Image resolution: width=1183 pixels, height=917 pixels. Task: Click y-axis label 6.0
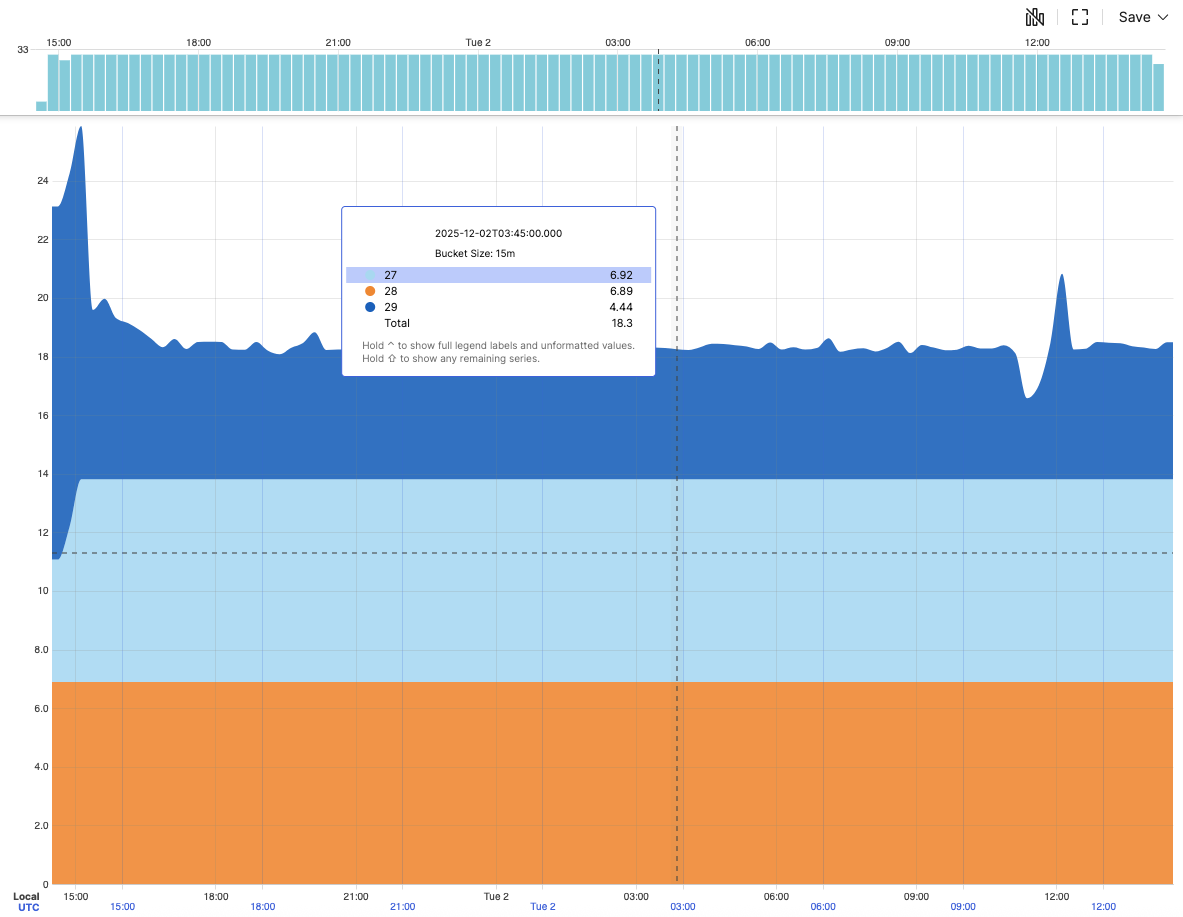point(41,709)
